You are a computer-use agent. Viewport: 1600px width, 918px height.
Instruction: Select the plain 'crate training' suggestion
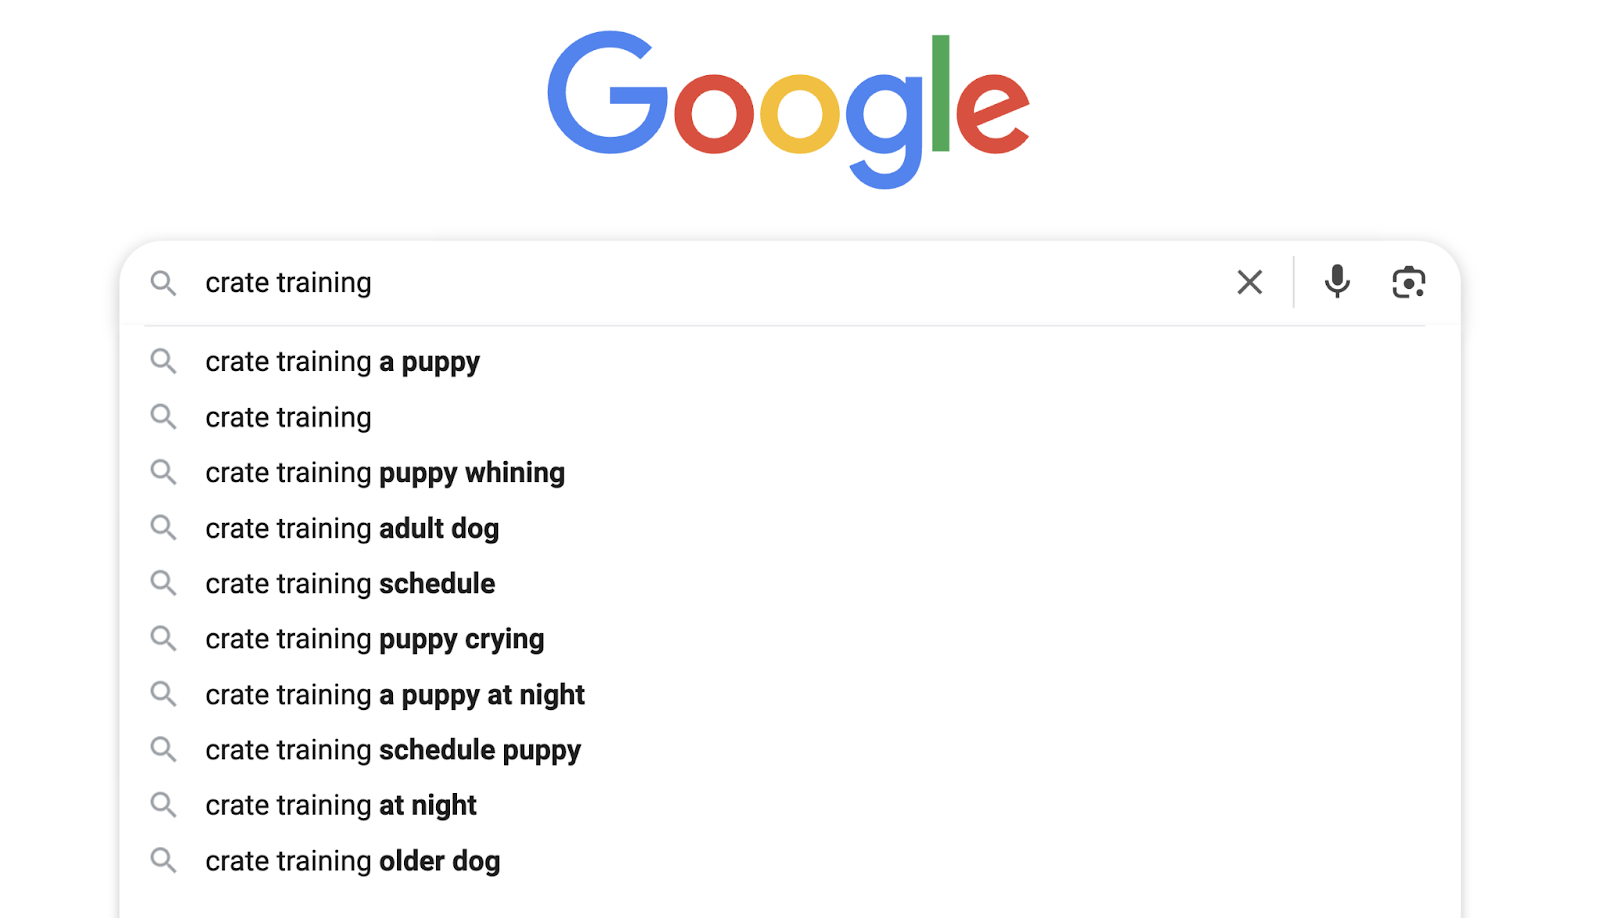(288, 417)
